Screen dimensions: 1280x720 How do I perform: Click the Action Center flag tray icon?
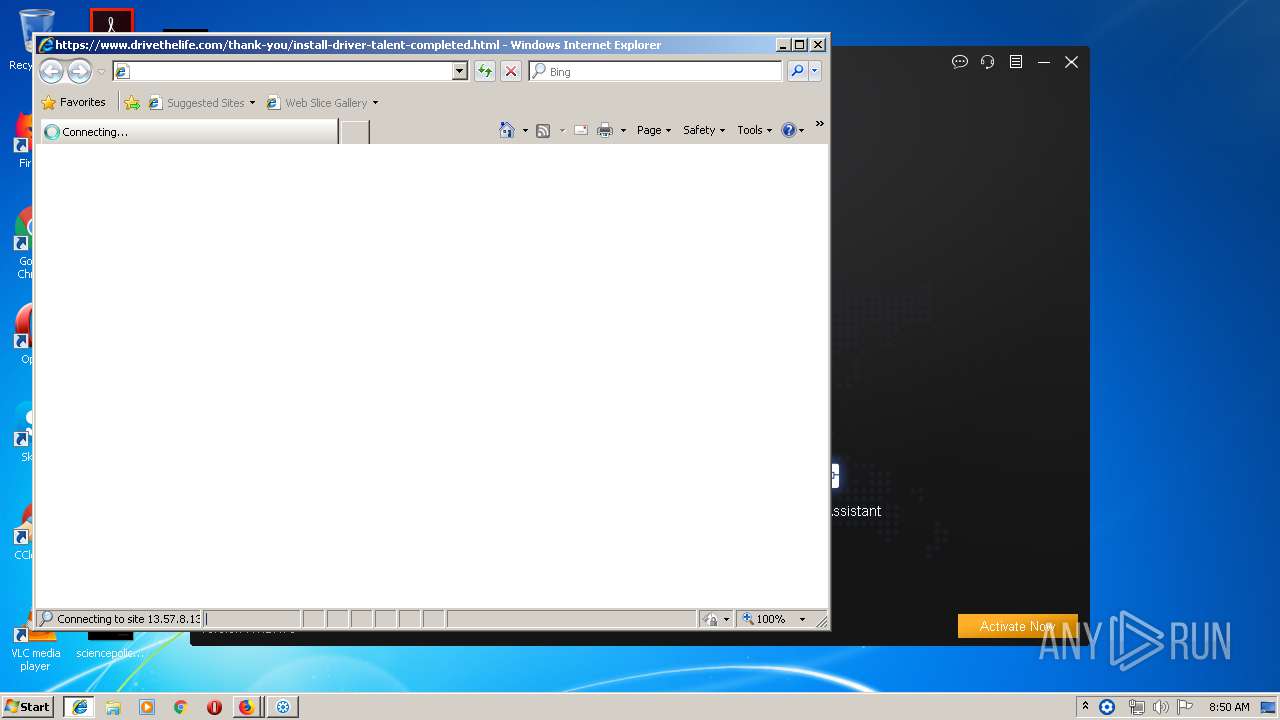point(1185,707)
